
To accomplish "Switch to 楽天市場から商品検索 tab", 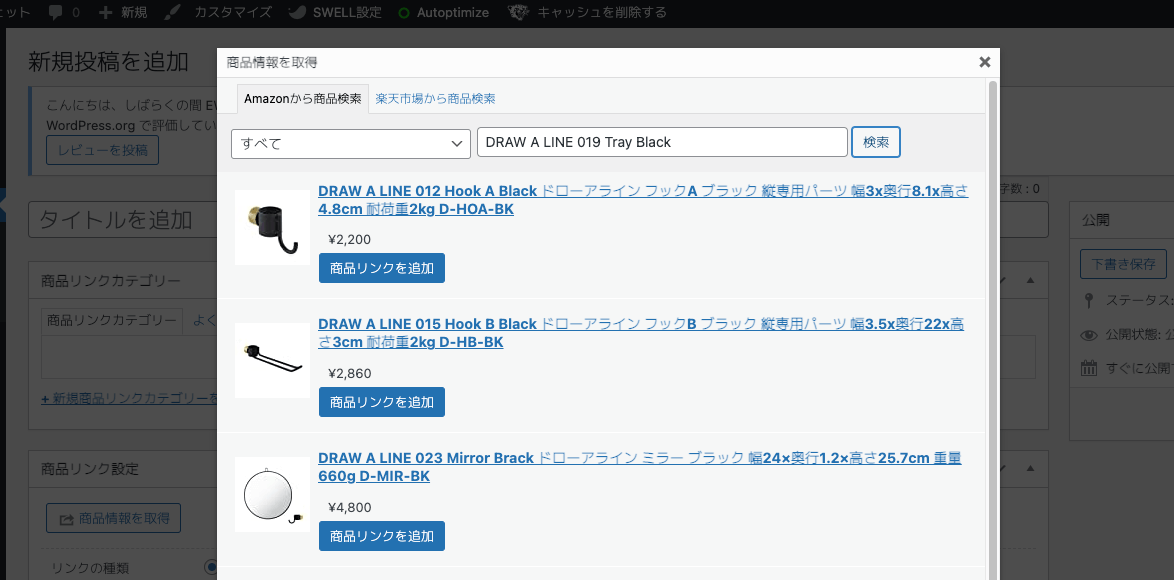I will (435, 99).
